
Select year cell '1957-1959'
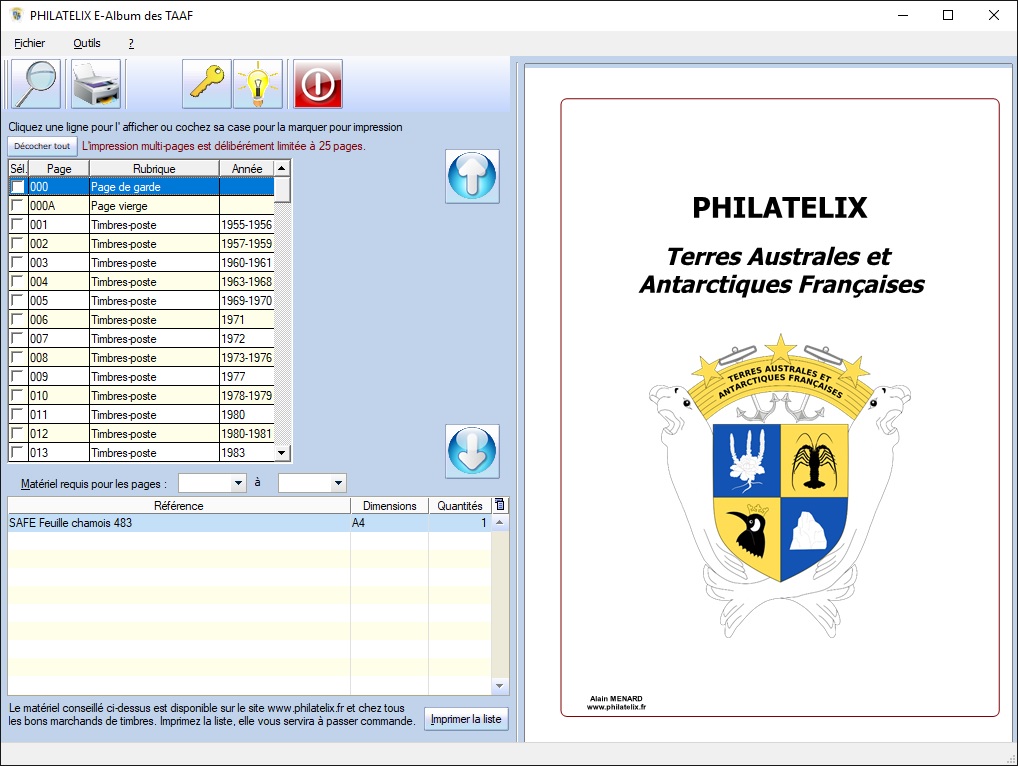point(247,243)
